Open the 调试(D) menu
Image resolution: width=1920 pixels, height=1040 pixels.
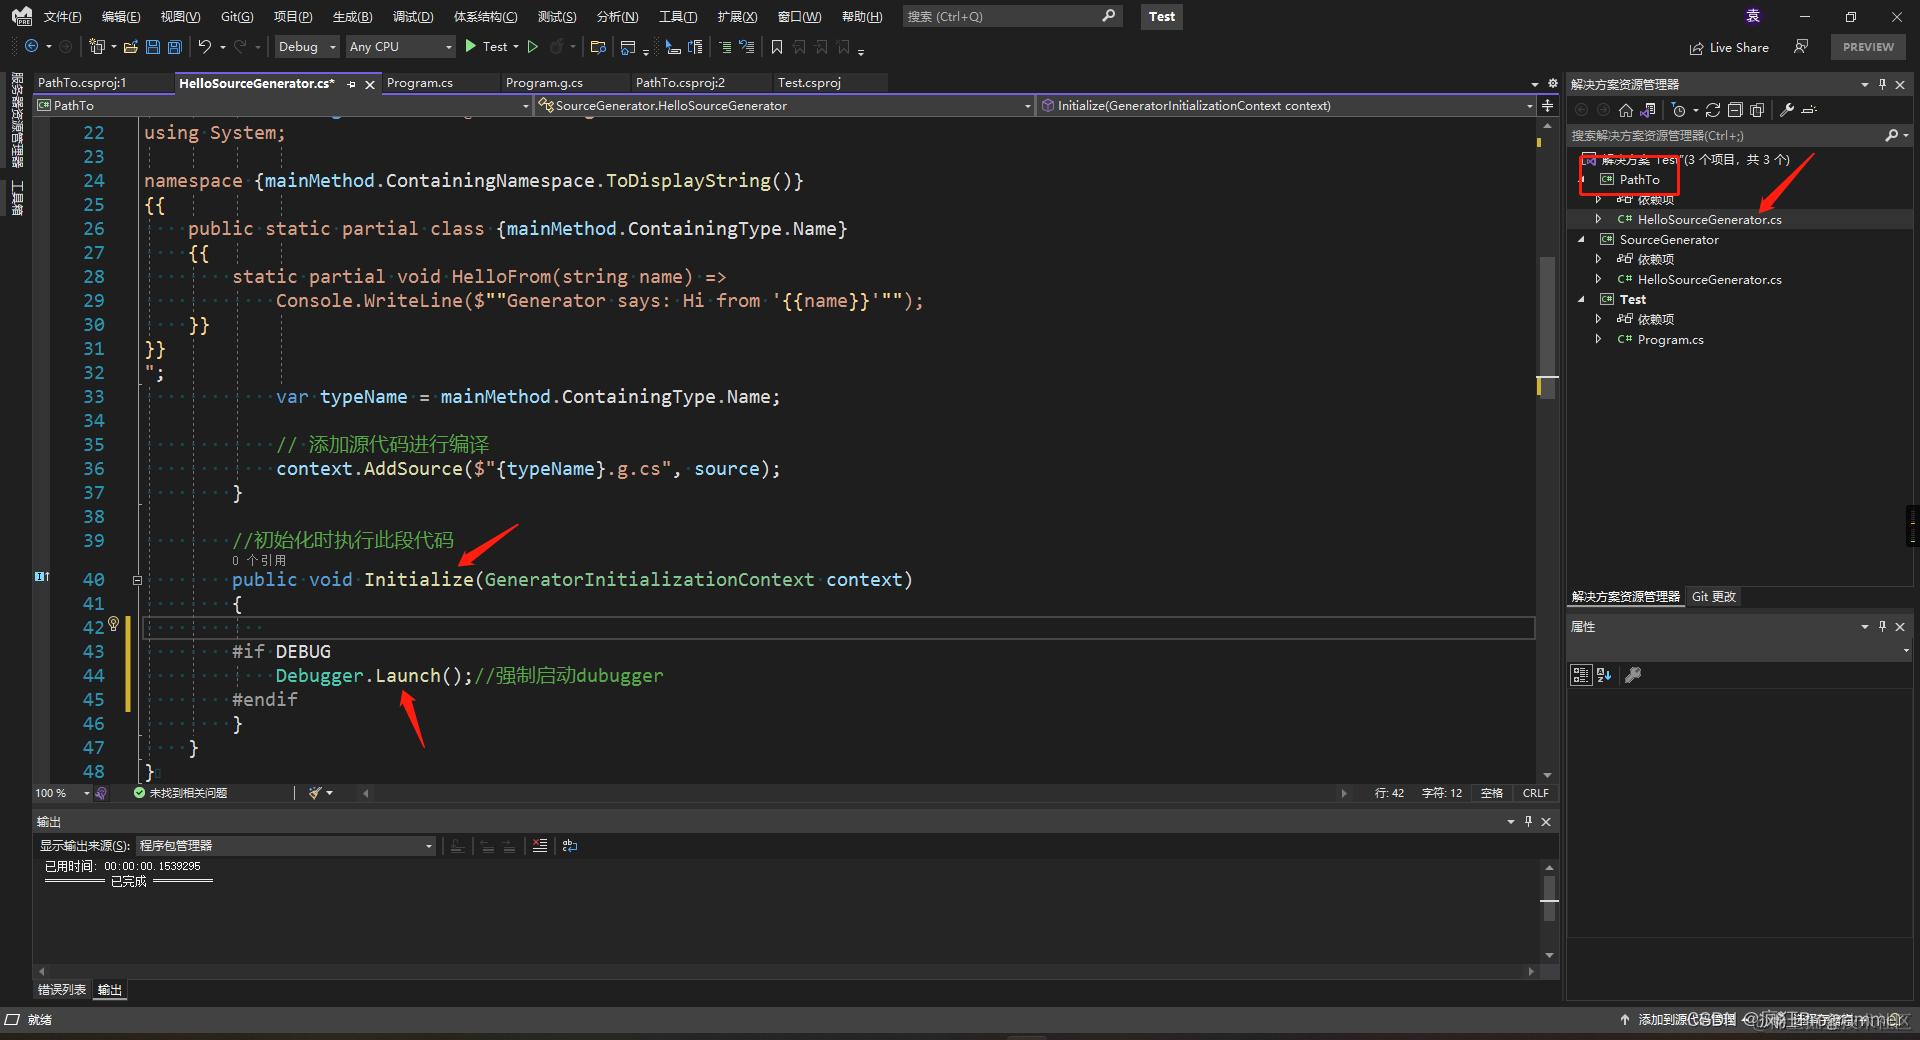(x=413, y=17)
